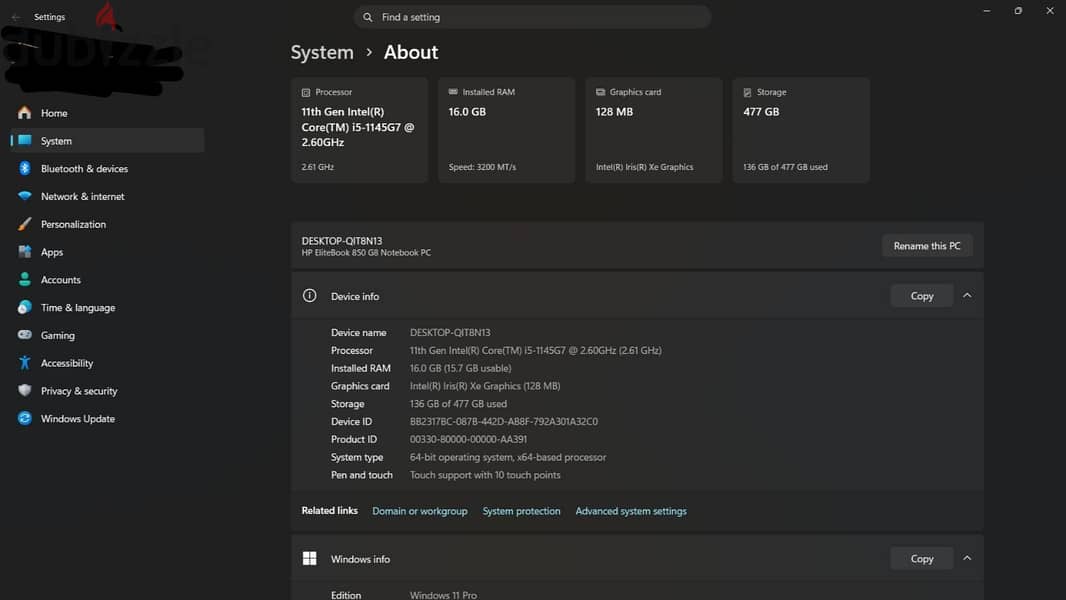
Task: Copy the Device info details
Action: pos(921,296)
